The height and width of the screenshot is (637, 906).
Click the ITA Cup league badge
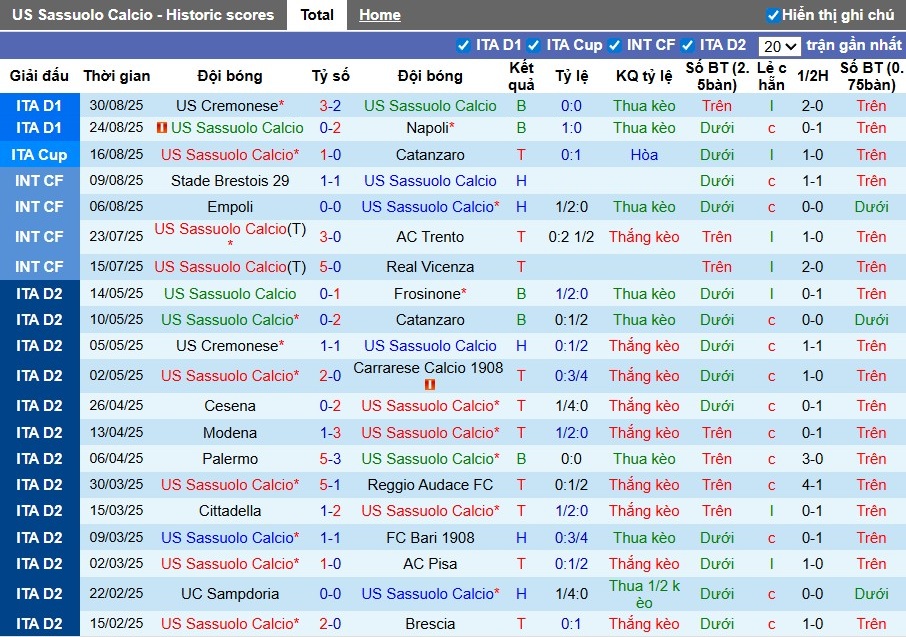point(39,155)
